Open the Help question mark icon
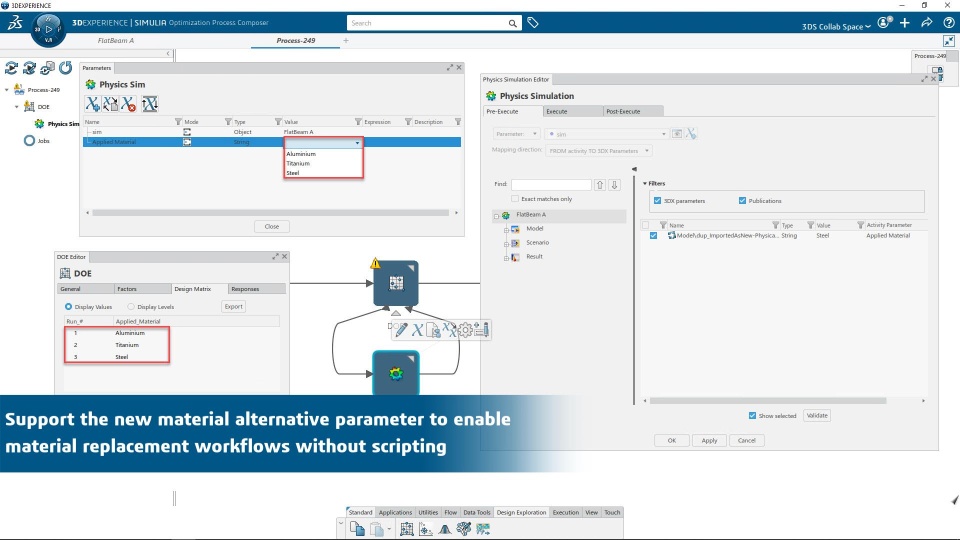This screenshot has width=960, height=540. (948, 23)
